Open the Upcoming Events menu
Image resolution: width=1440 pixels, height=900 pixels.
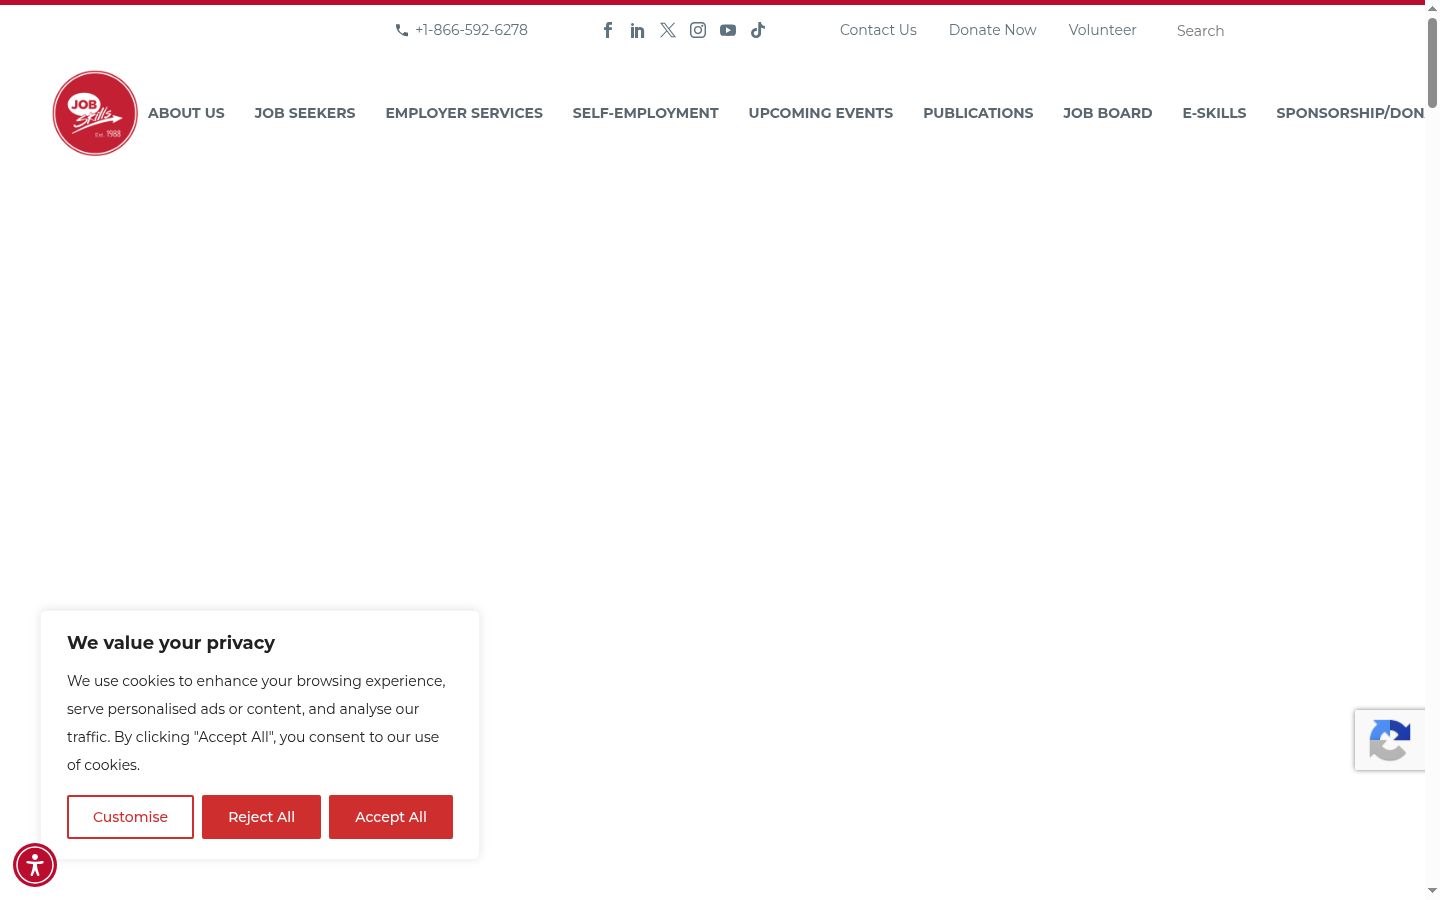coord(821,113)
